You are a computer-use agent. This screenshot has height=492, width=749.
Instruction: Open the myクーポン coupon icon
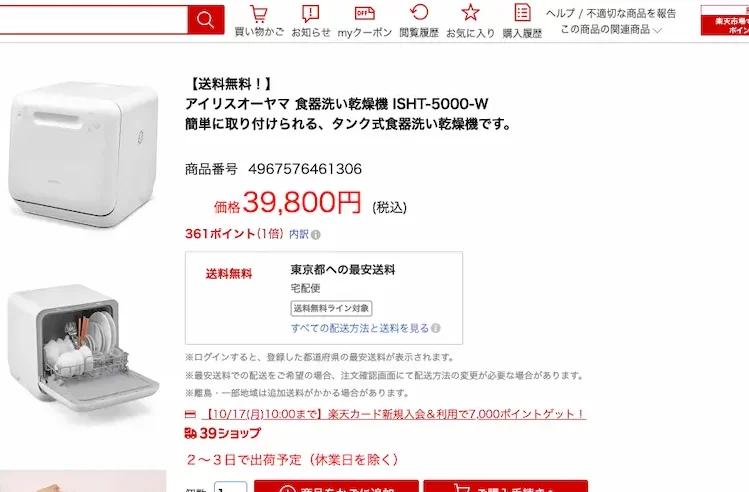365,21
